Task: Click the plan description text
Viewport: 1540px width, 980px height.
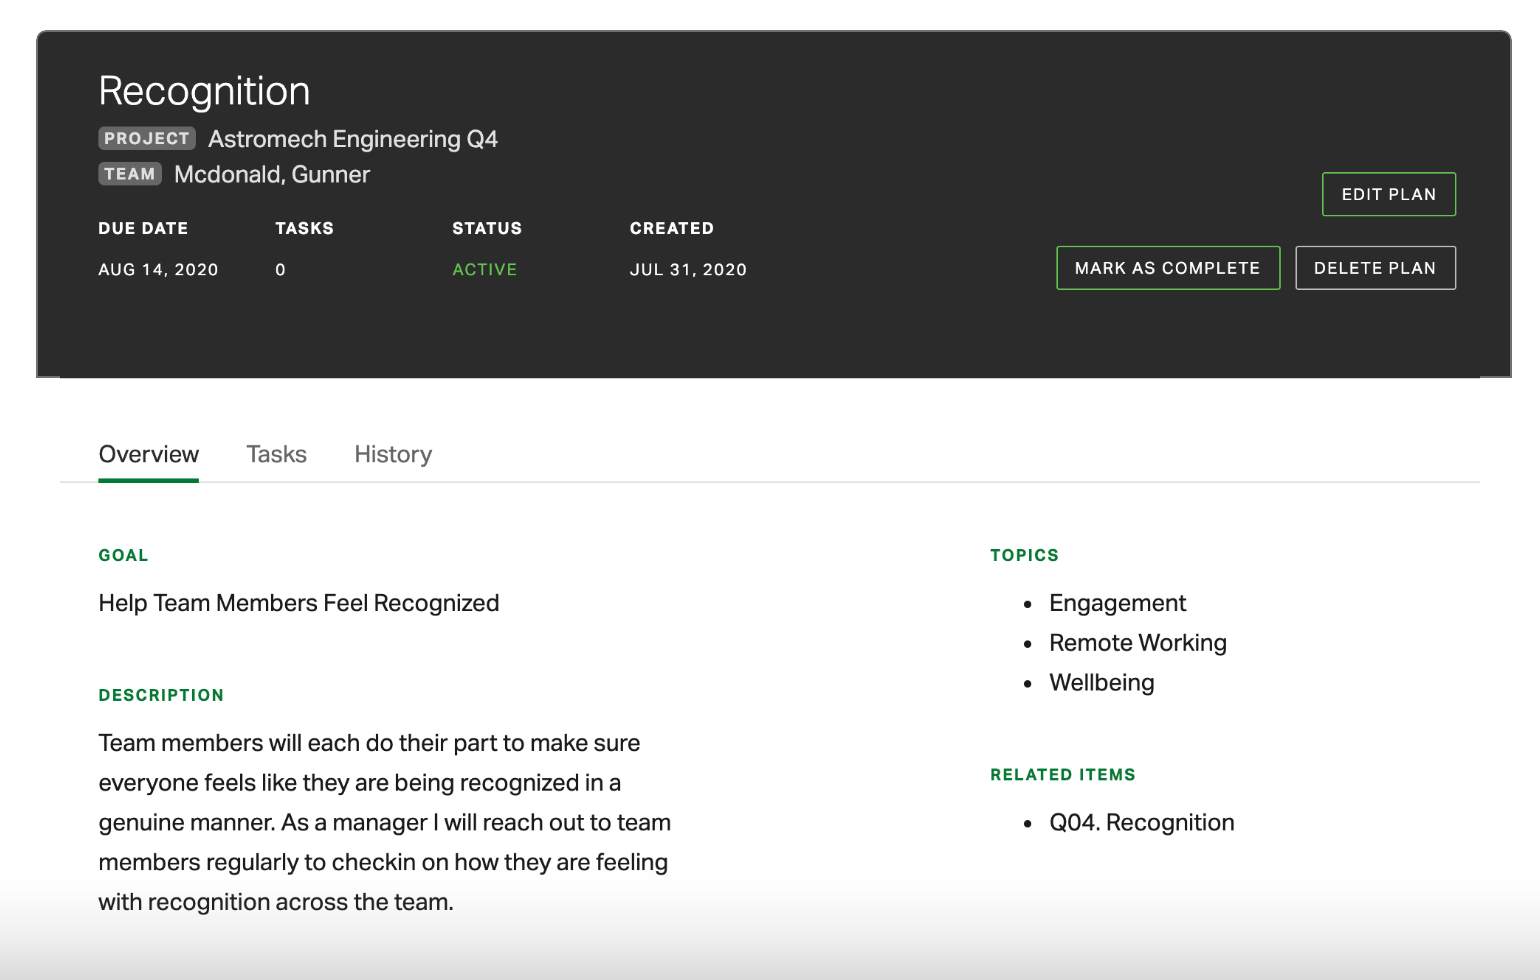Action: 383,822
